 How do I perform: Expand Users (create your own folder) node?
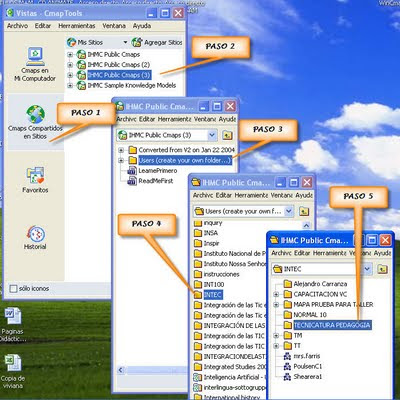click(x=121, y=161)
